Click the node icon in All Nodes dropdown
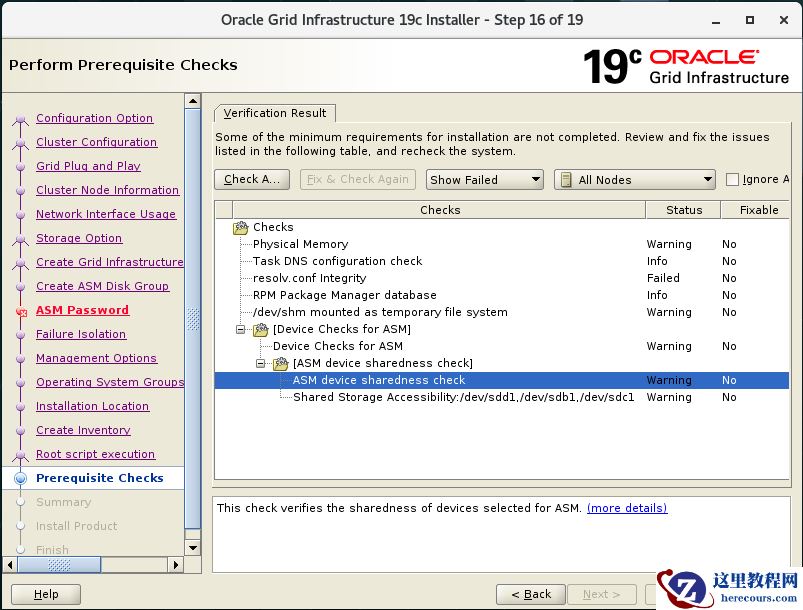This screenshot has height=610, width=803. click(x=566, y=180)
